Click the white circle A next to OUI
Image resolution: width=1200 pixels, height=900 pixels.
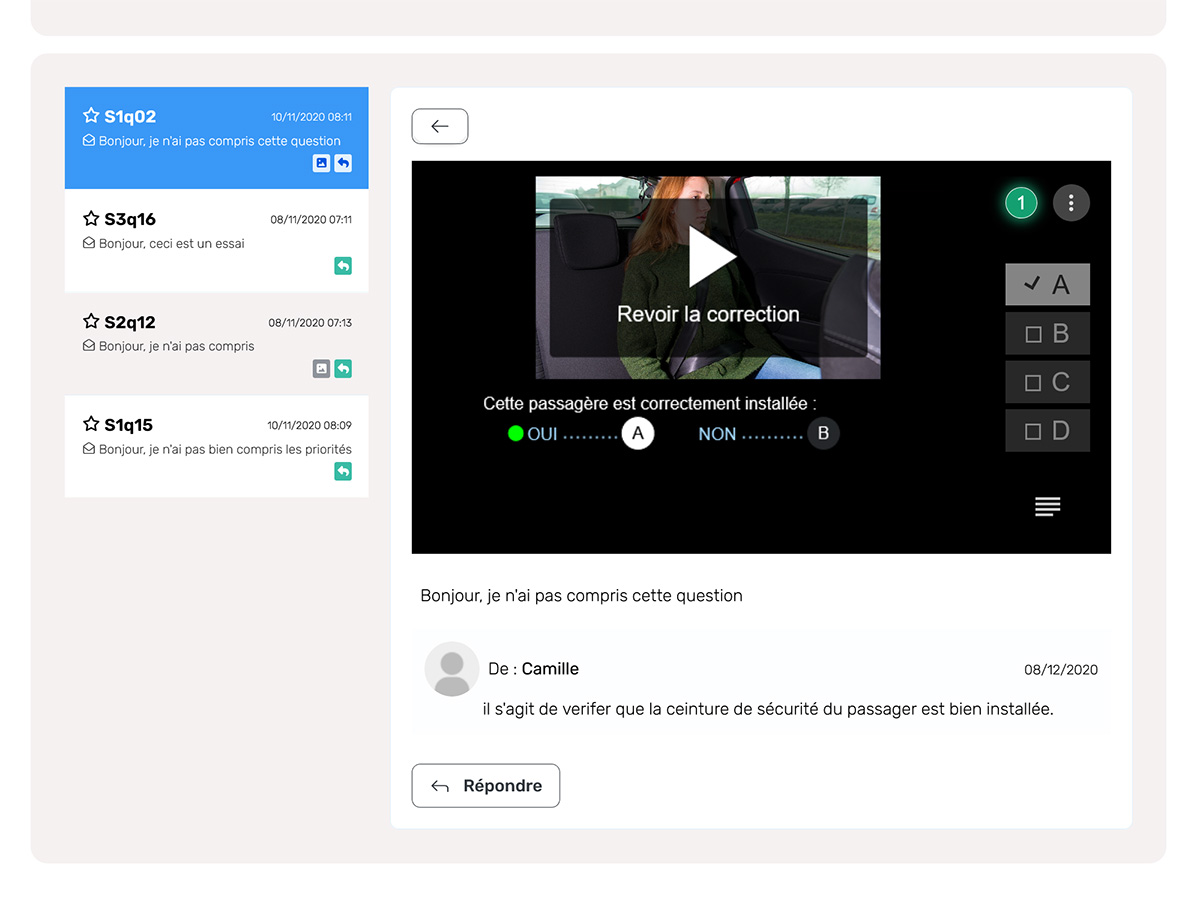[638, 433]
